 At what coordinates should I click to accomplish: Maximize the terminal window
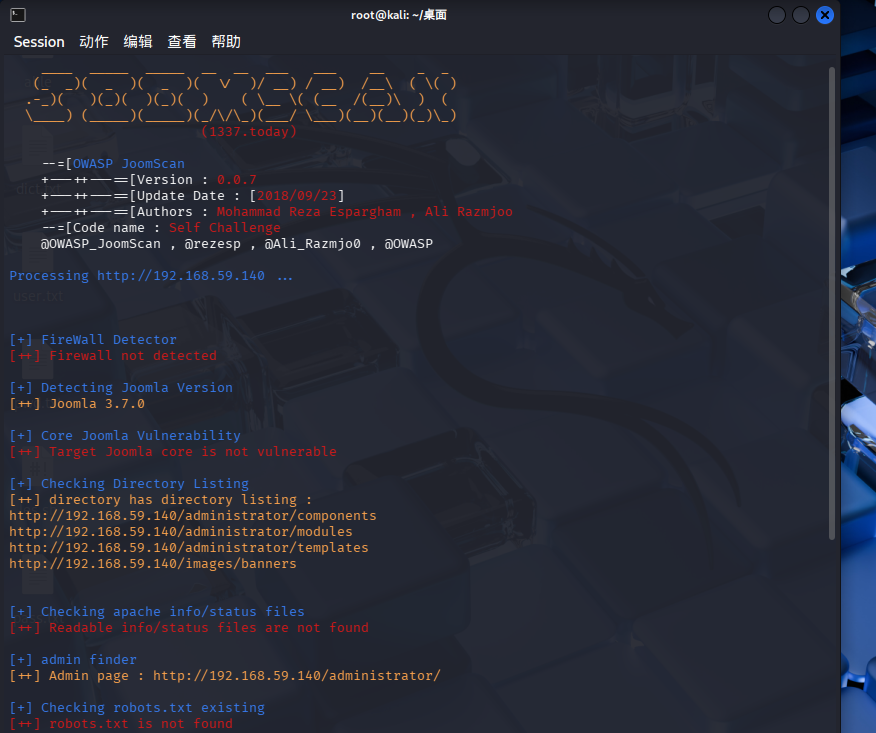click(801, 15)
